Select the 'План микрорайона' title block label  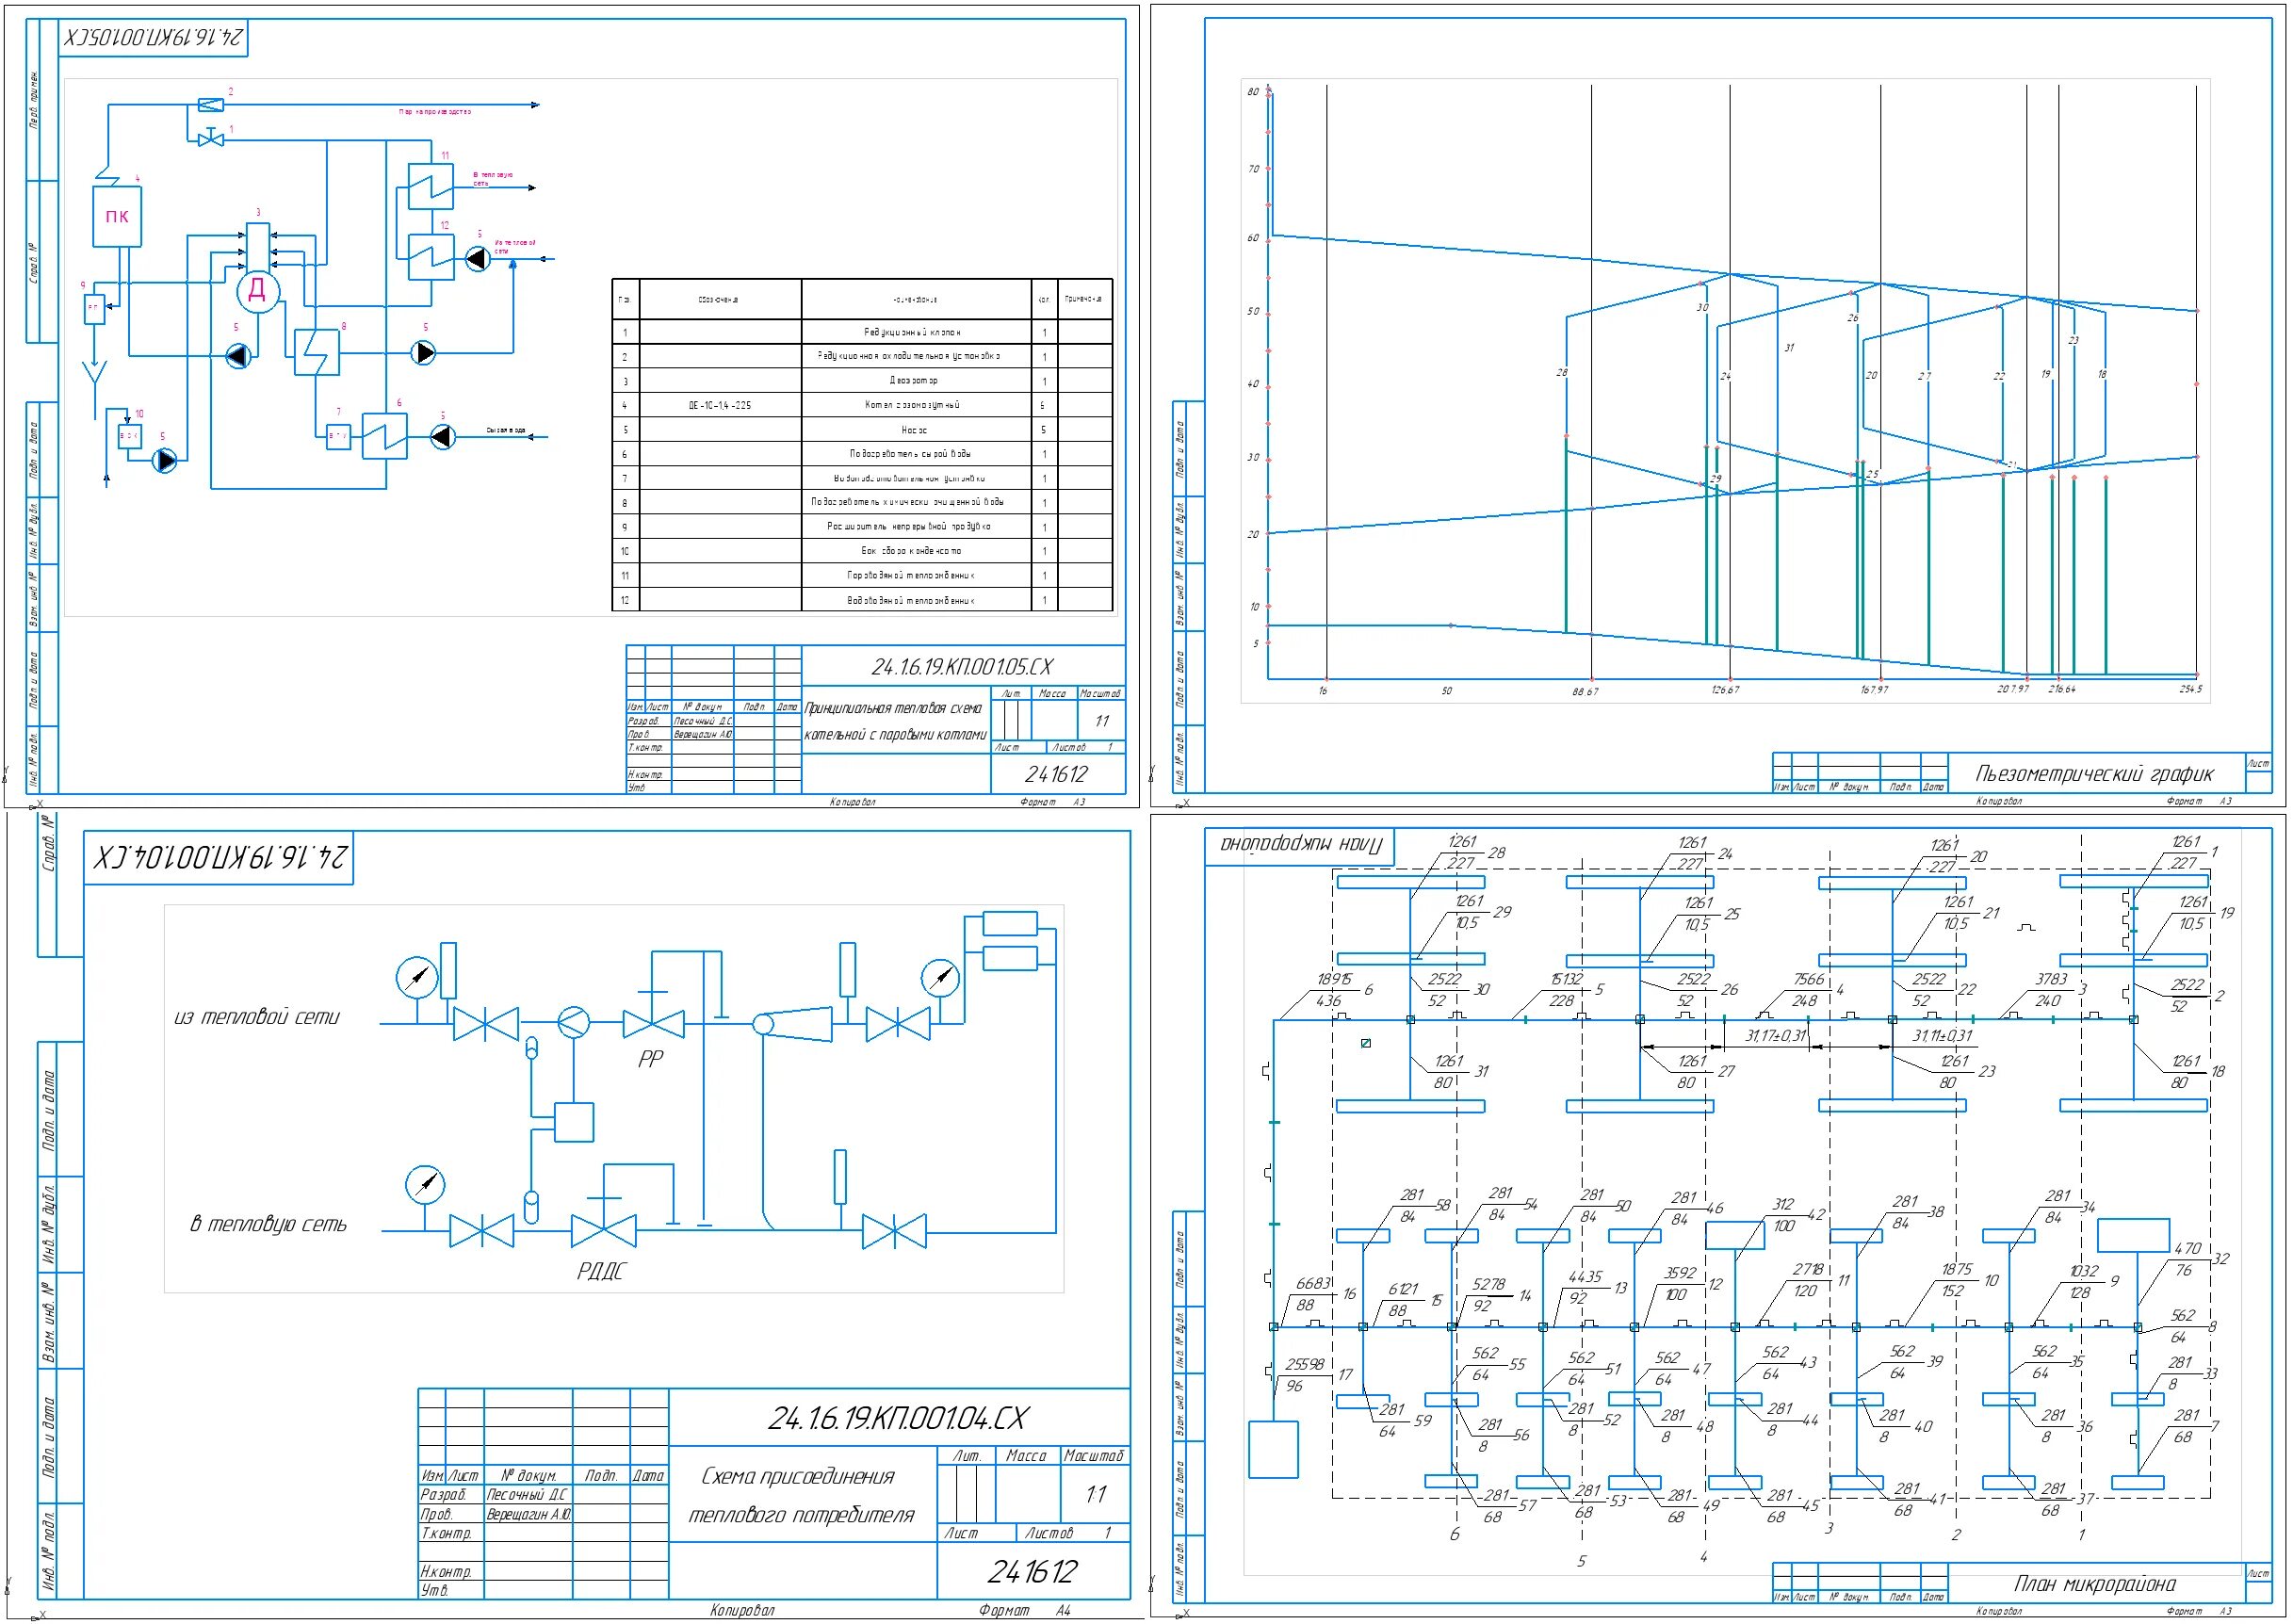[2094, 1584]
